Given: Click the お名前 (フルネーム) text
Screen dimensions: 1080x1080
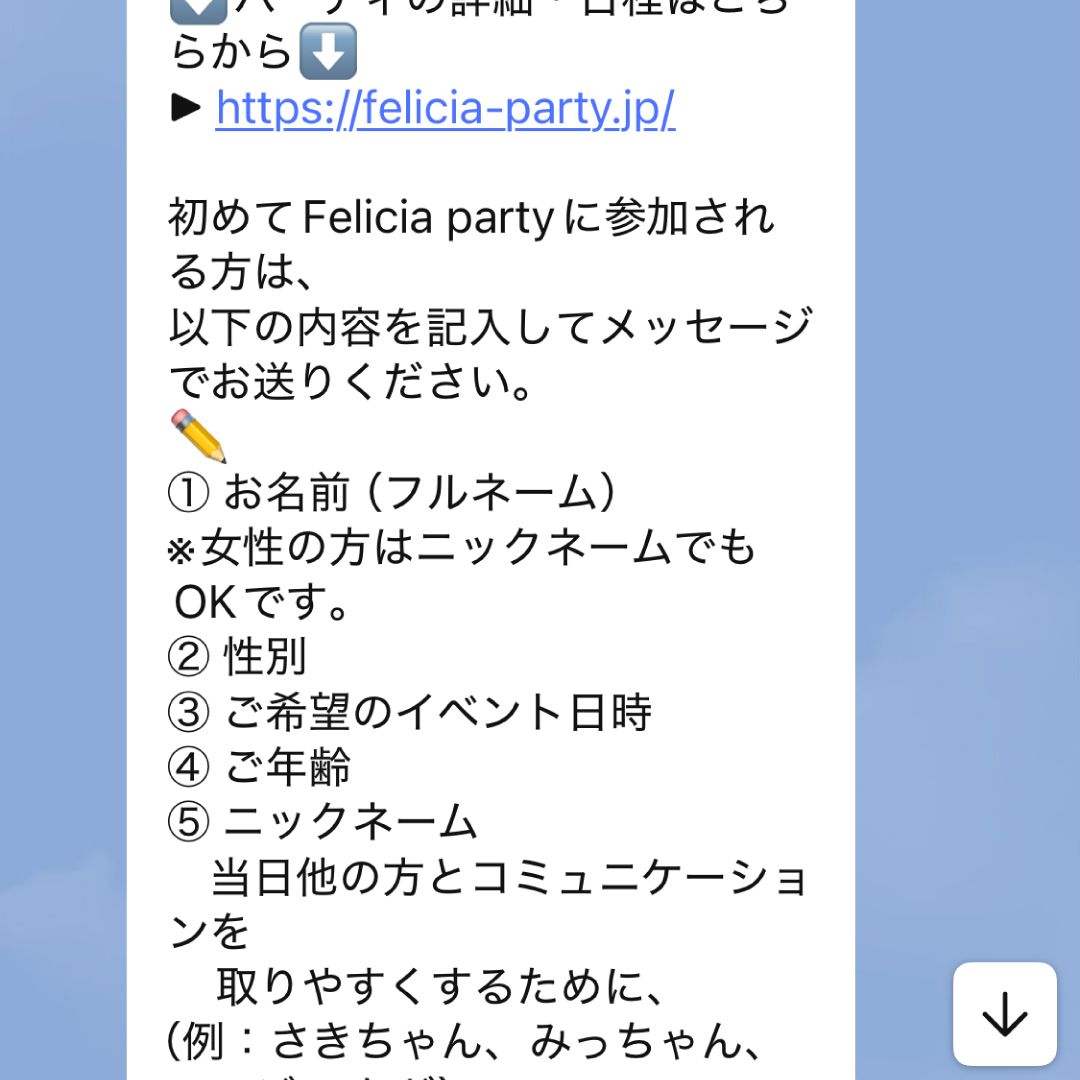Looking at the screenshot, I should point(420,492).
